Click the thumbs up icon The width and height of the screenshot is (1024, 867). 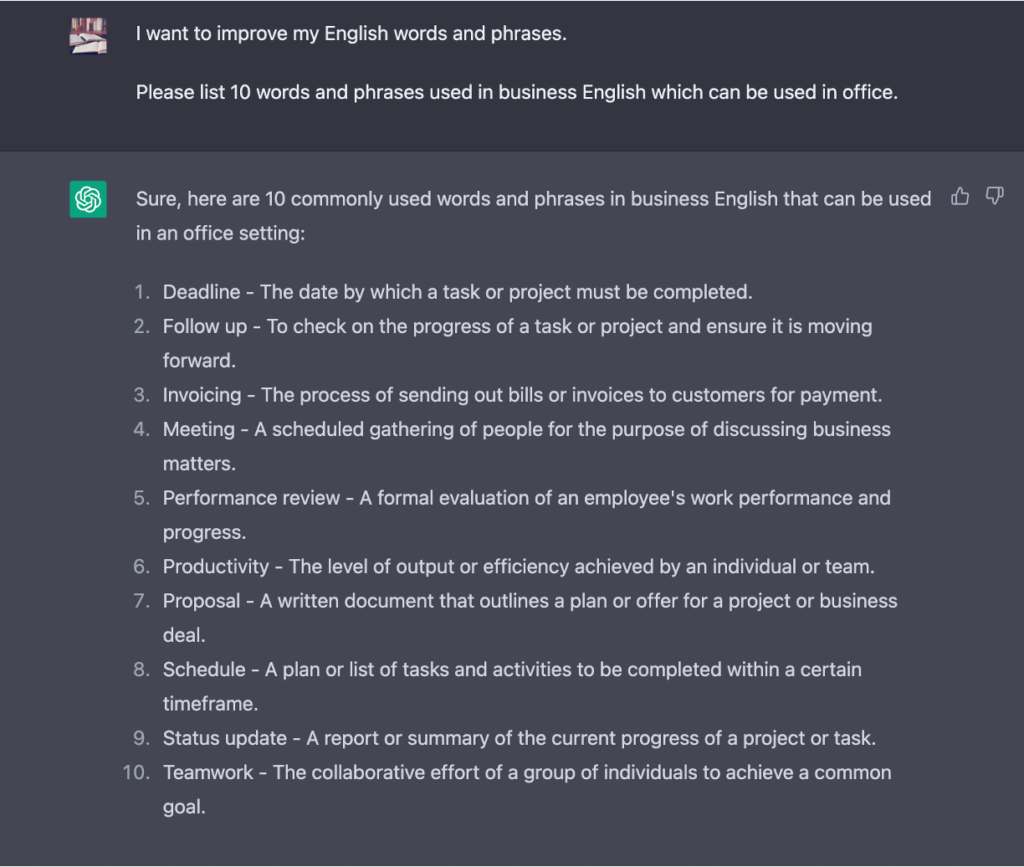click(960, 197)
